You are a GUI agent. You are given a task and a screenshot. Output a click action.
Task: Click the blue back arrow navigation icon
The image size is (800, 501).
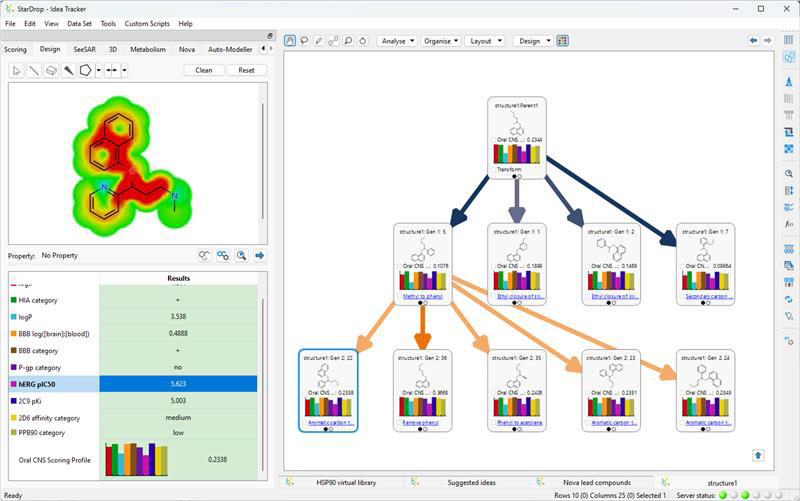754,41
